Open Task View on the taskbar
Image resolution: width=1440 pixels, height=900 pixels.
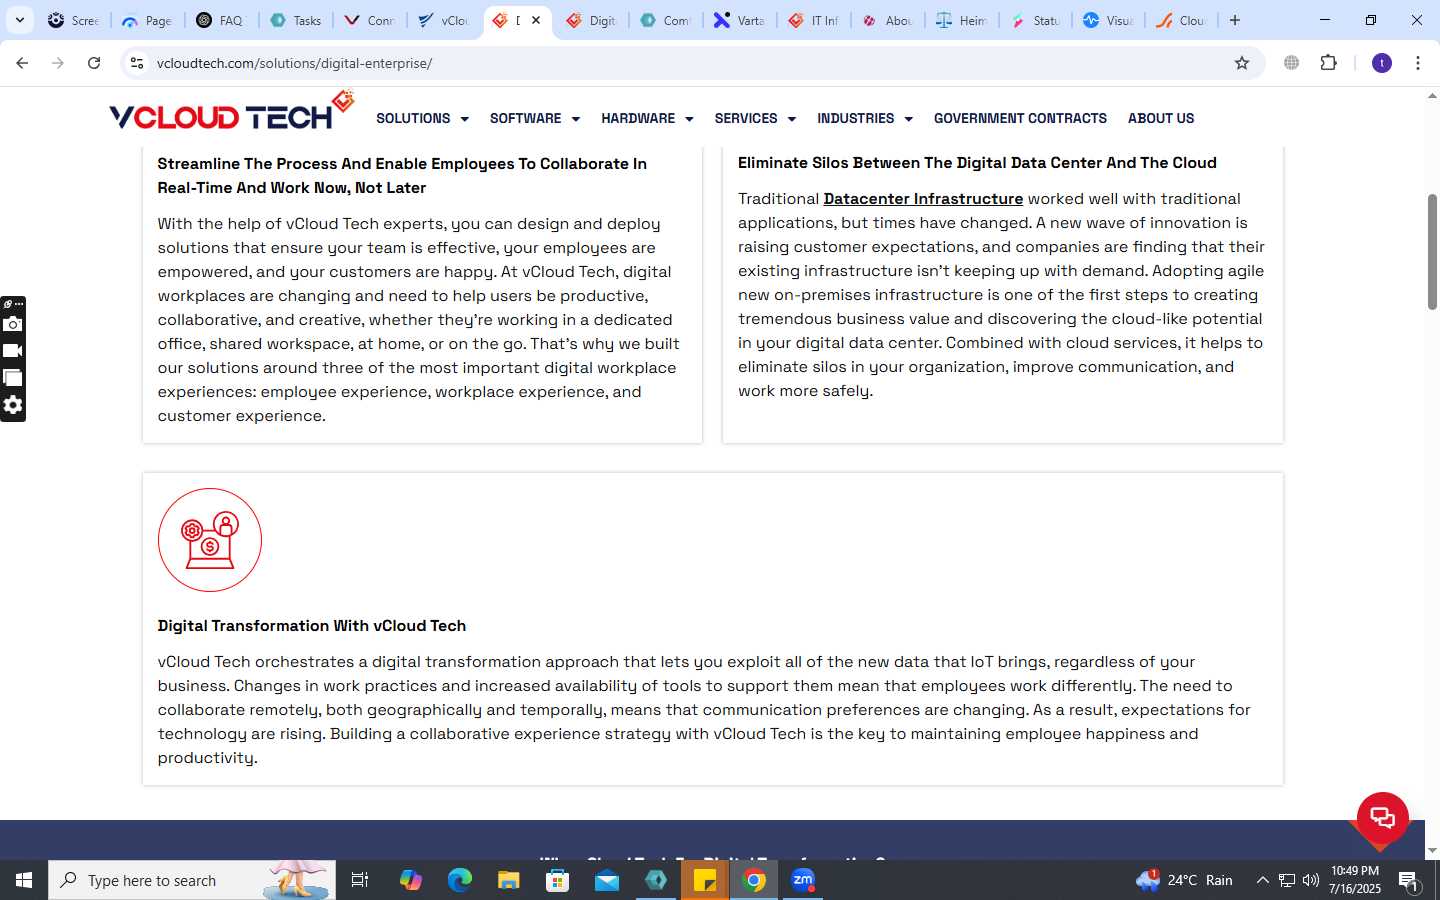click(360, 880)
